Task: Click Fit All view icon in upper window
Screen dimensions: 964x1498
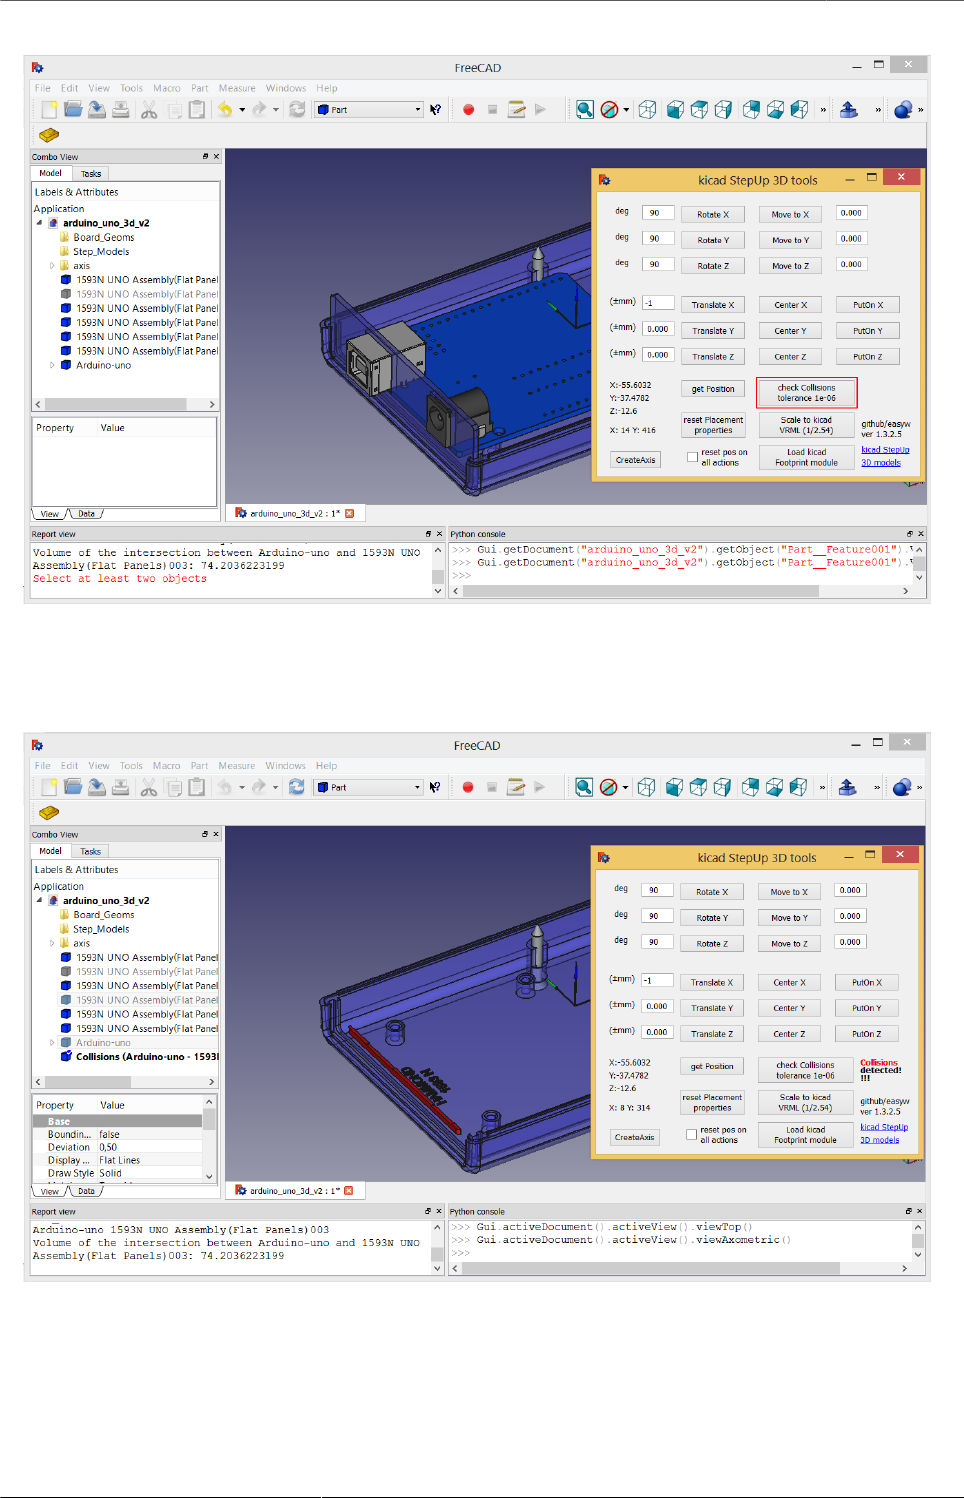Action: pyautogui.click(x=585, y=110)
